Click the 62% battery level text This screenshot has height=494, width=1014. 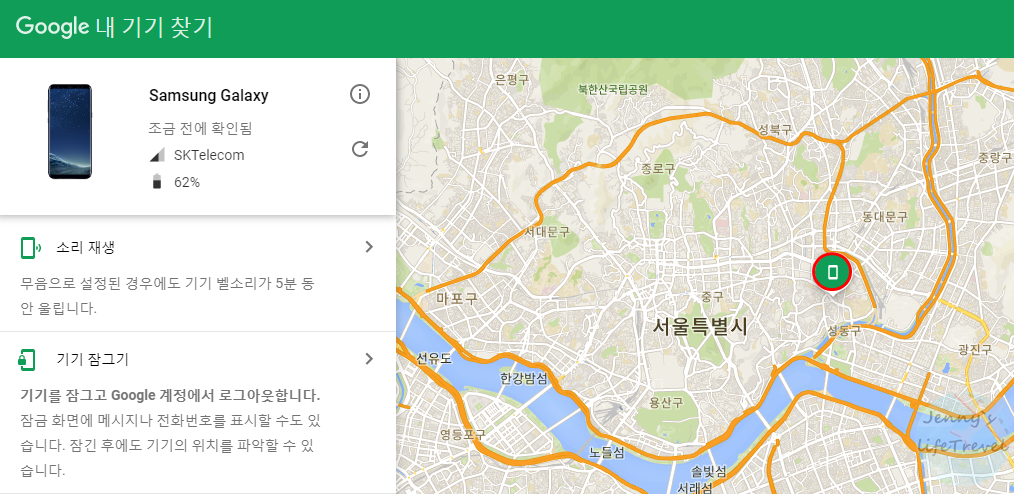[187, 182]
